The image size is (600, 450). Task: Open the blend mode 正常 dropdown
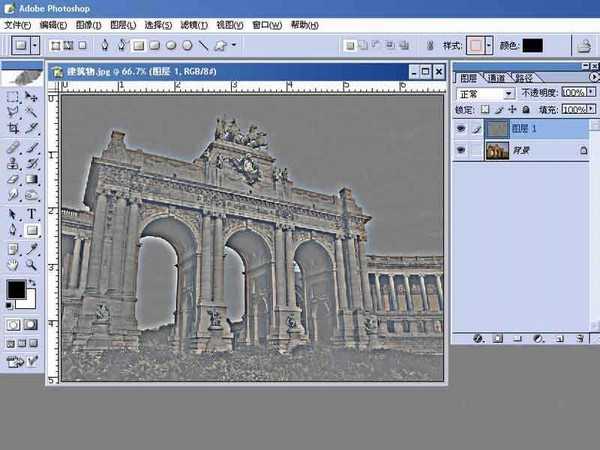coord(510,93)
